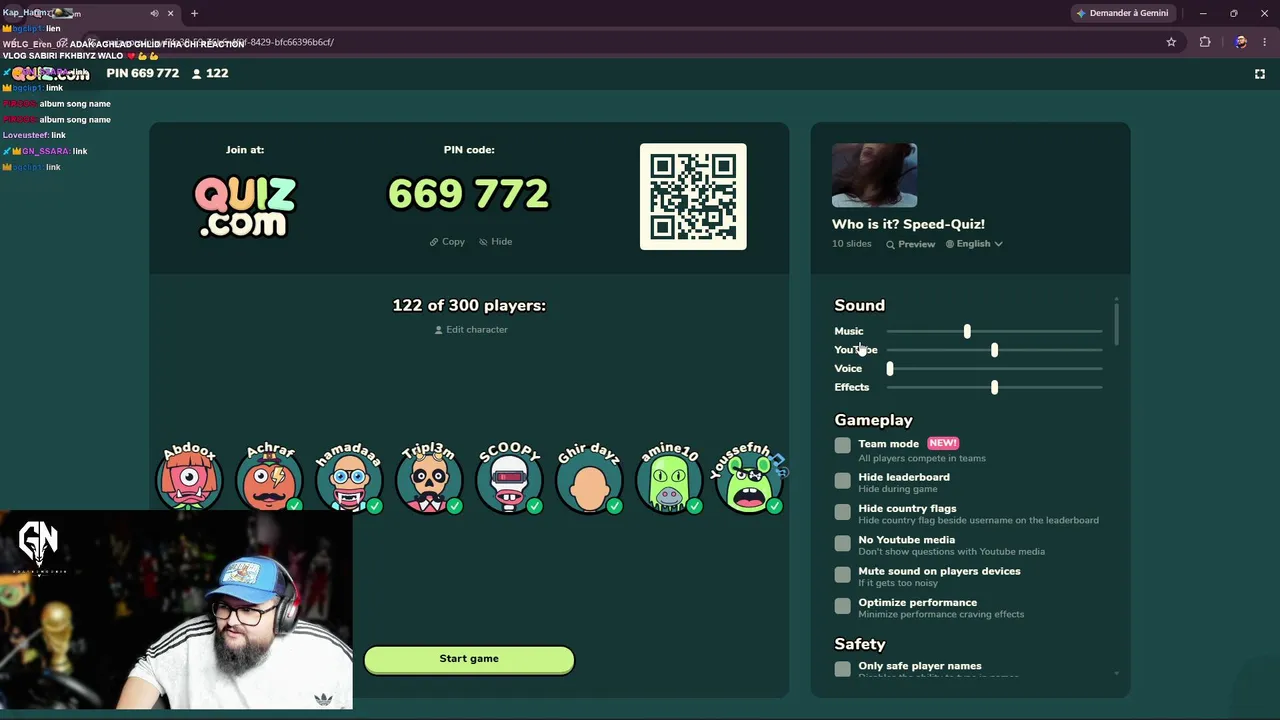Click the Youtube volume slider handle
This screenshot has width=1280, height=720.
click(x=994, y=350)
